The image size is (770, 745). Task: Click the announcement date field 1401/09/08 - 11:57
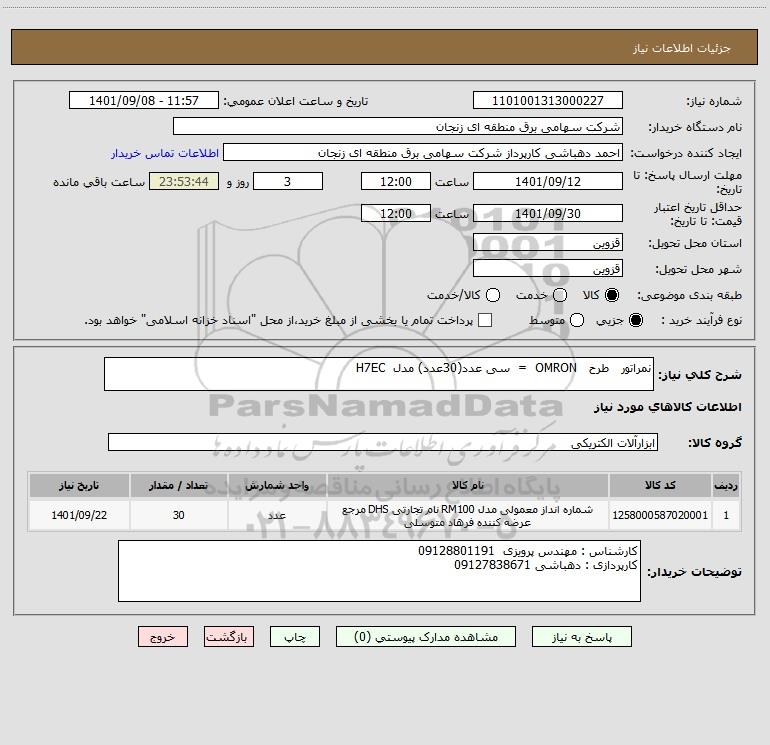(x=143, y=101)
